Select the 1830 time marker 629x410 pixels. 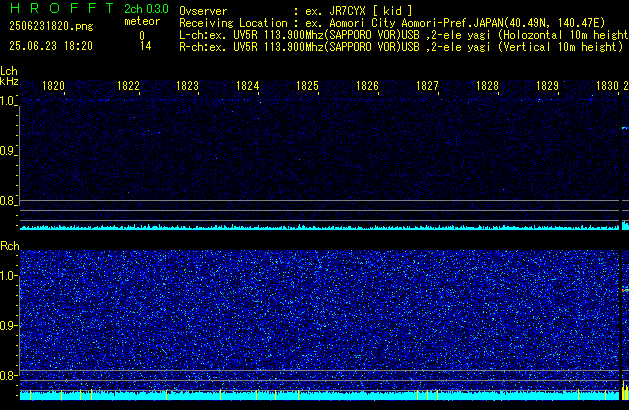607,86
